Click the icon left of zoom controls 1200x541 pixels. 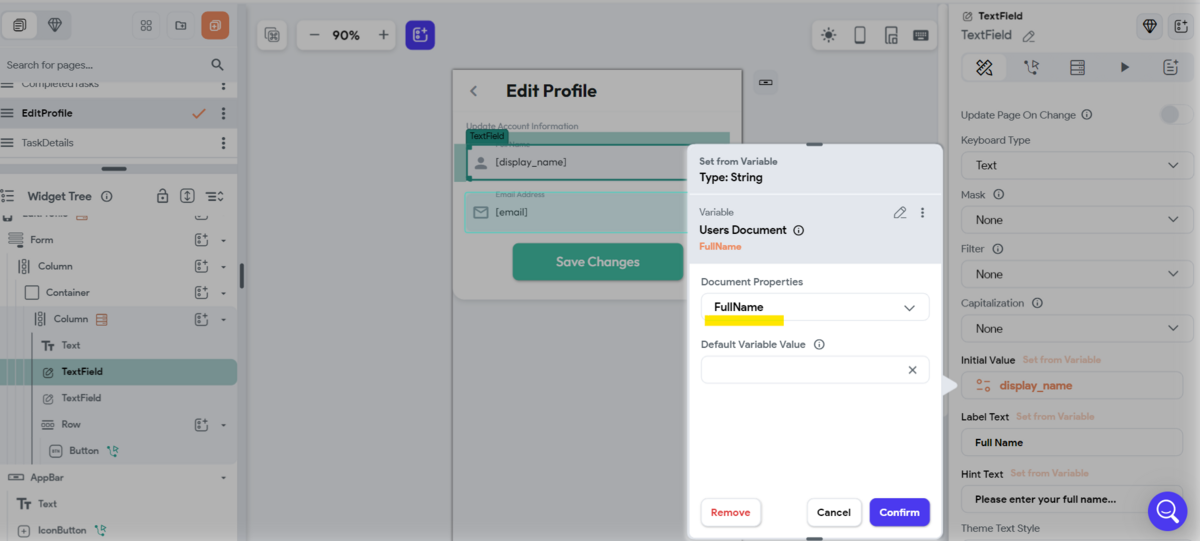click(x=272, y=35)
